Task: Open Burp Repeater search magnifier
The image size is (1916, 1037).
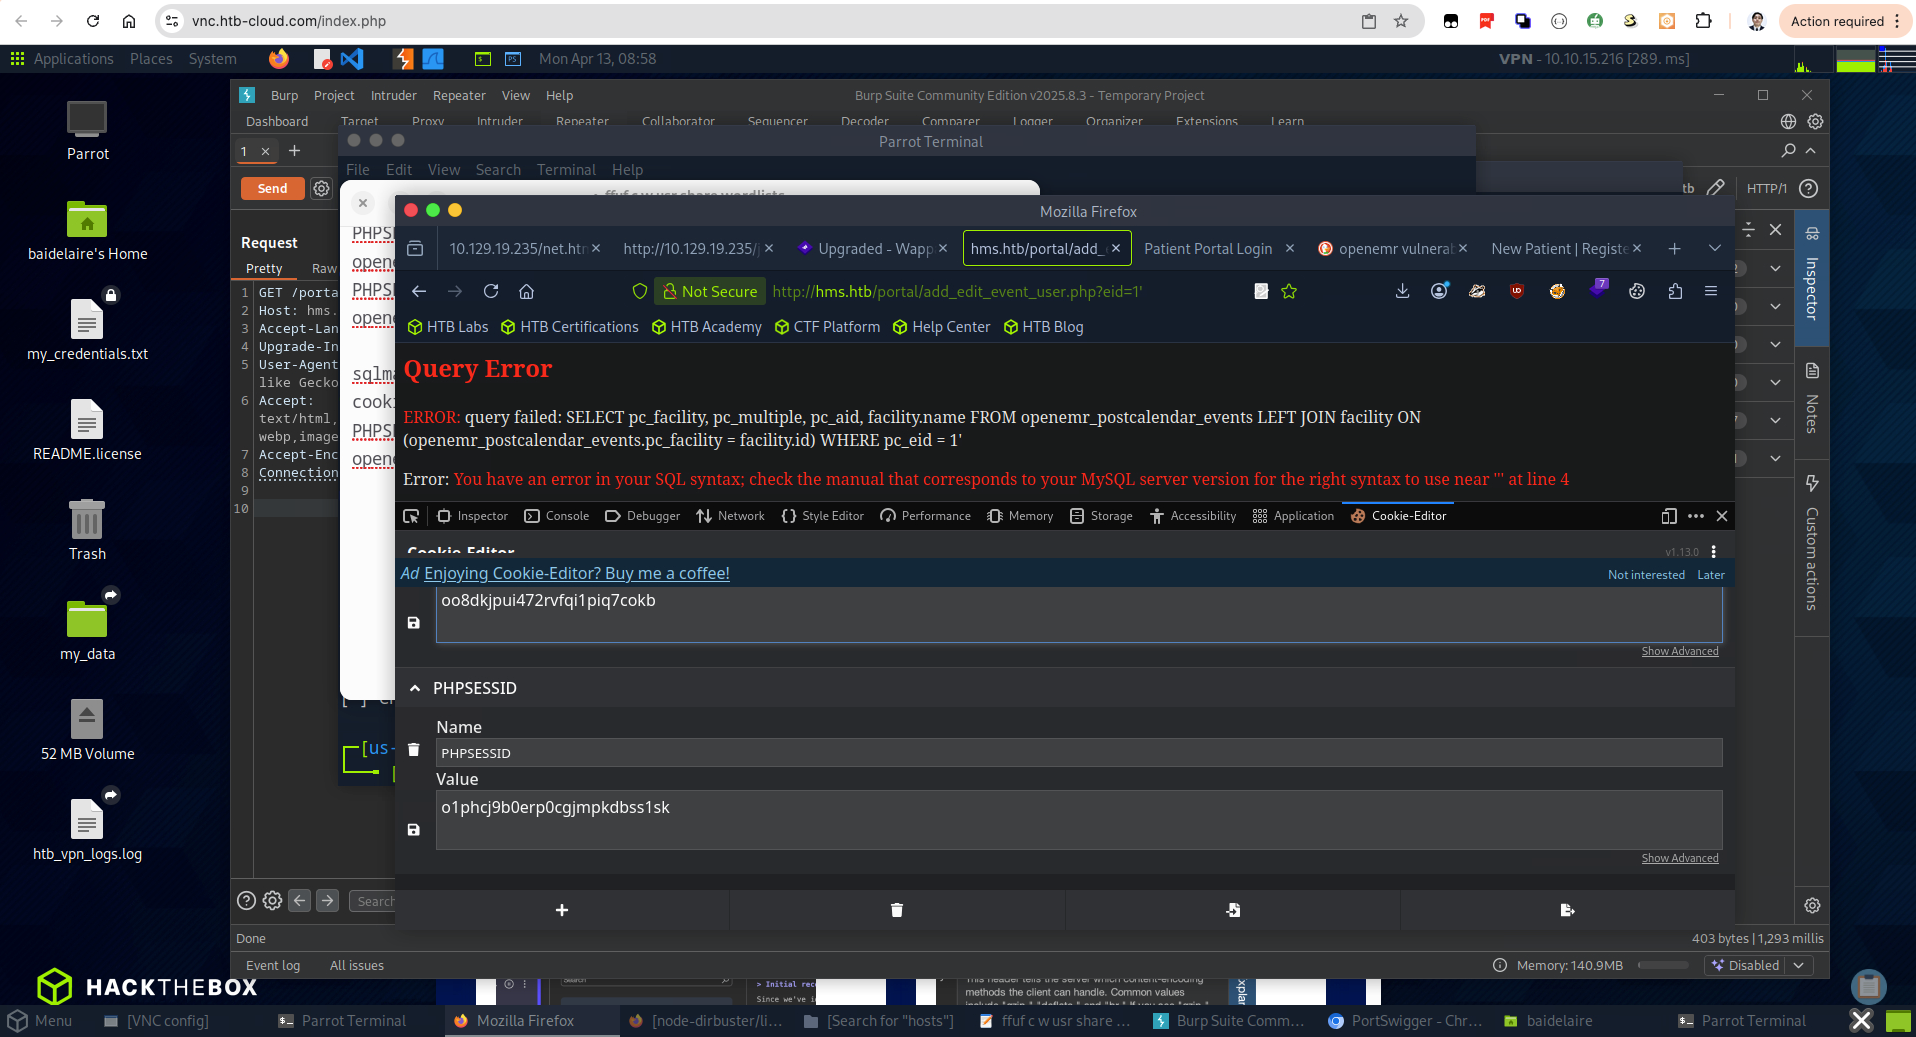Action: pyautogui.click(x=1789, y=150)
